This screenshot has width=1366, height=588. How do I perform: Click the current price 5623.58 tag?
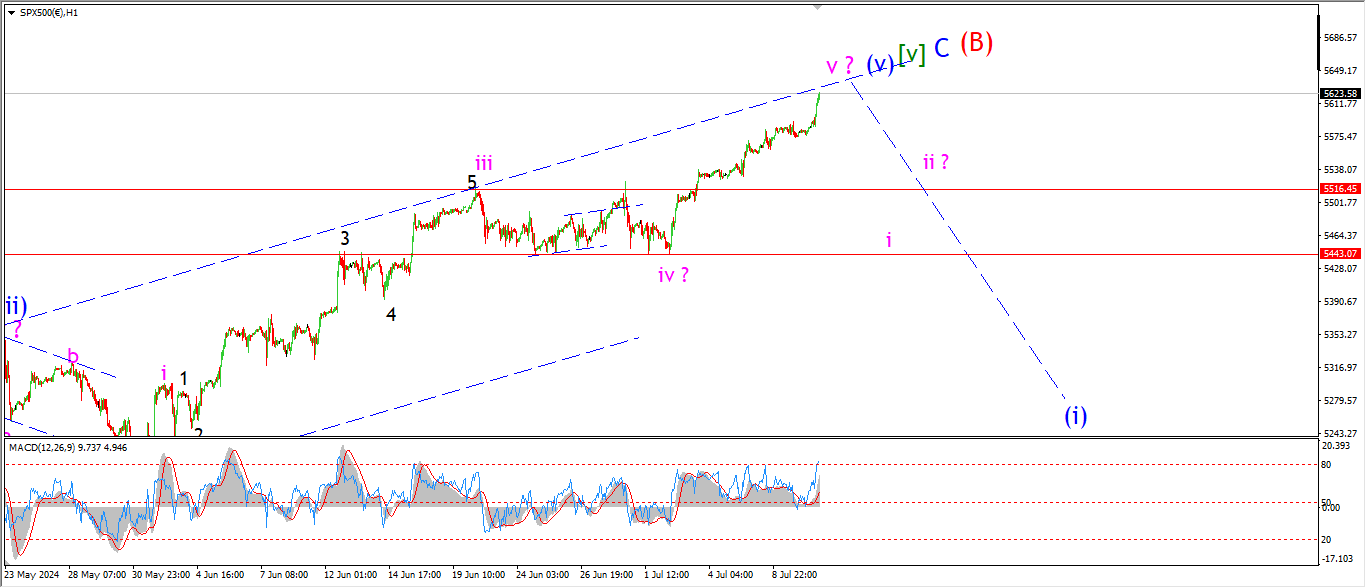coord(1339,93)
